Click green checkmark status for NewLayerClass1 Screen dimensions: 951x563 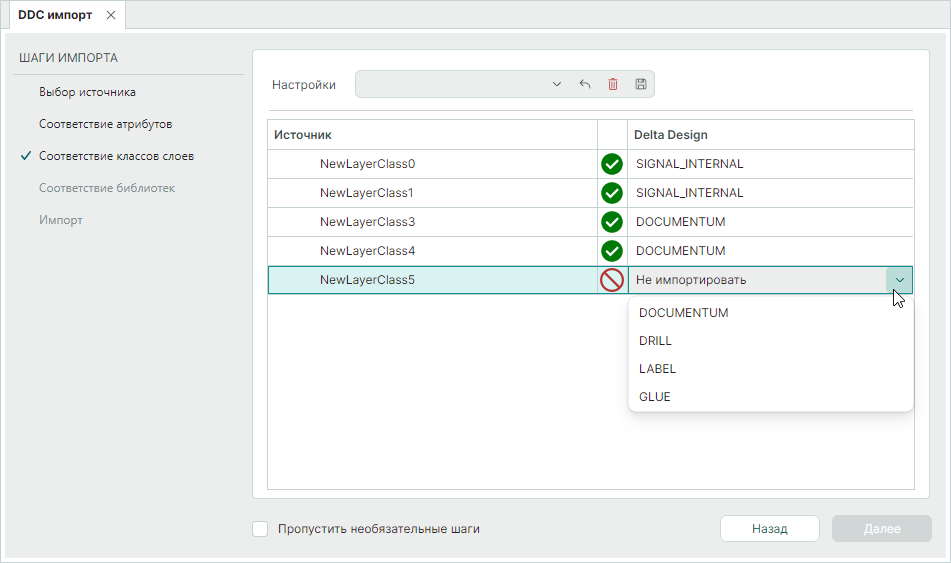[612, 193]
